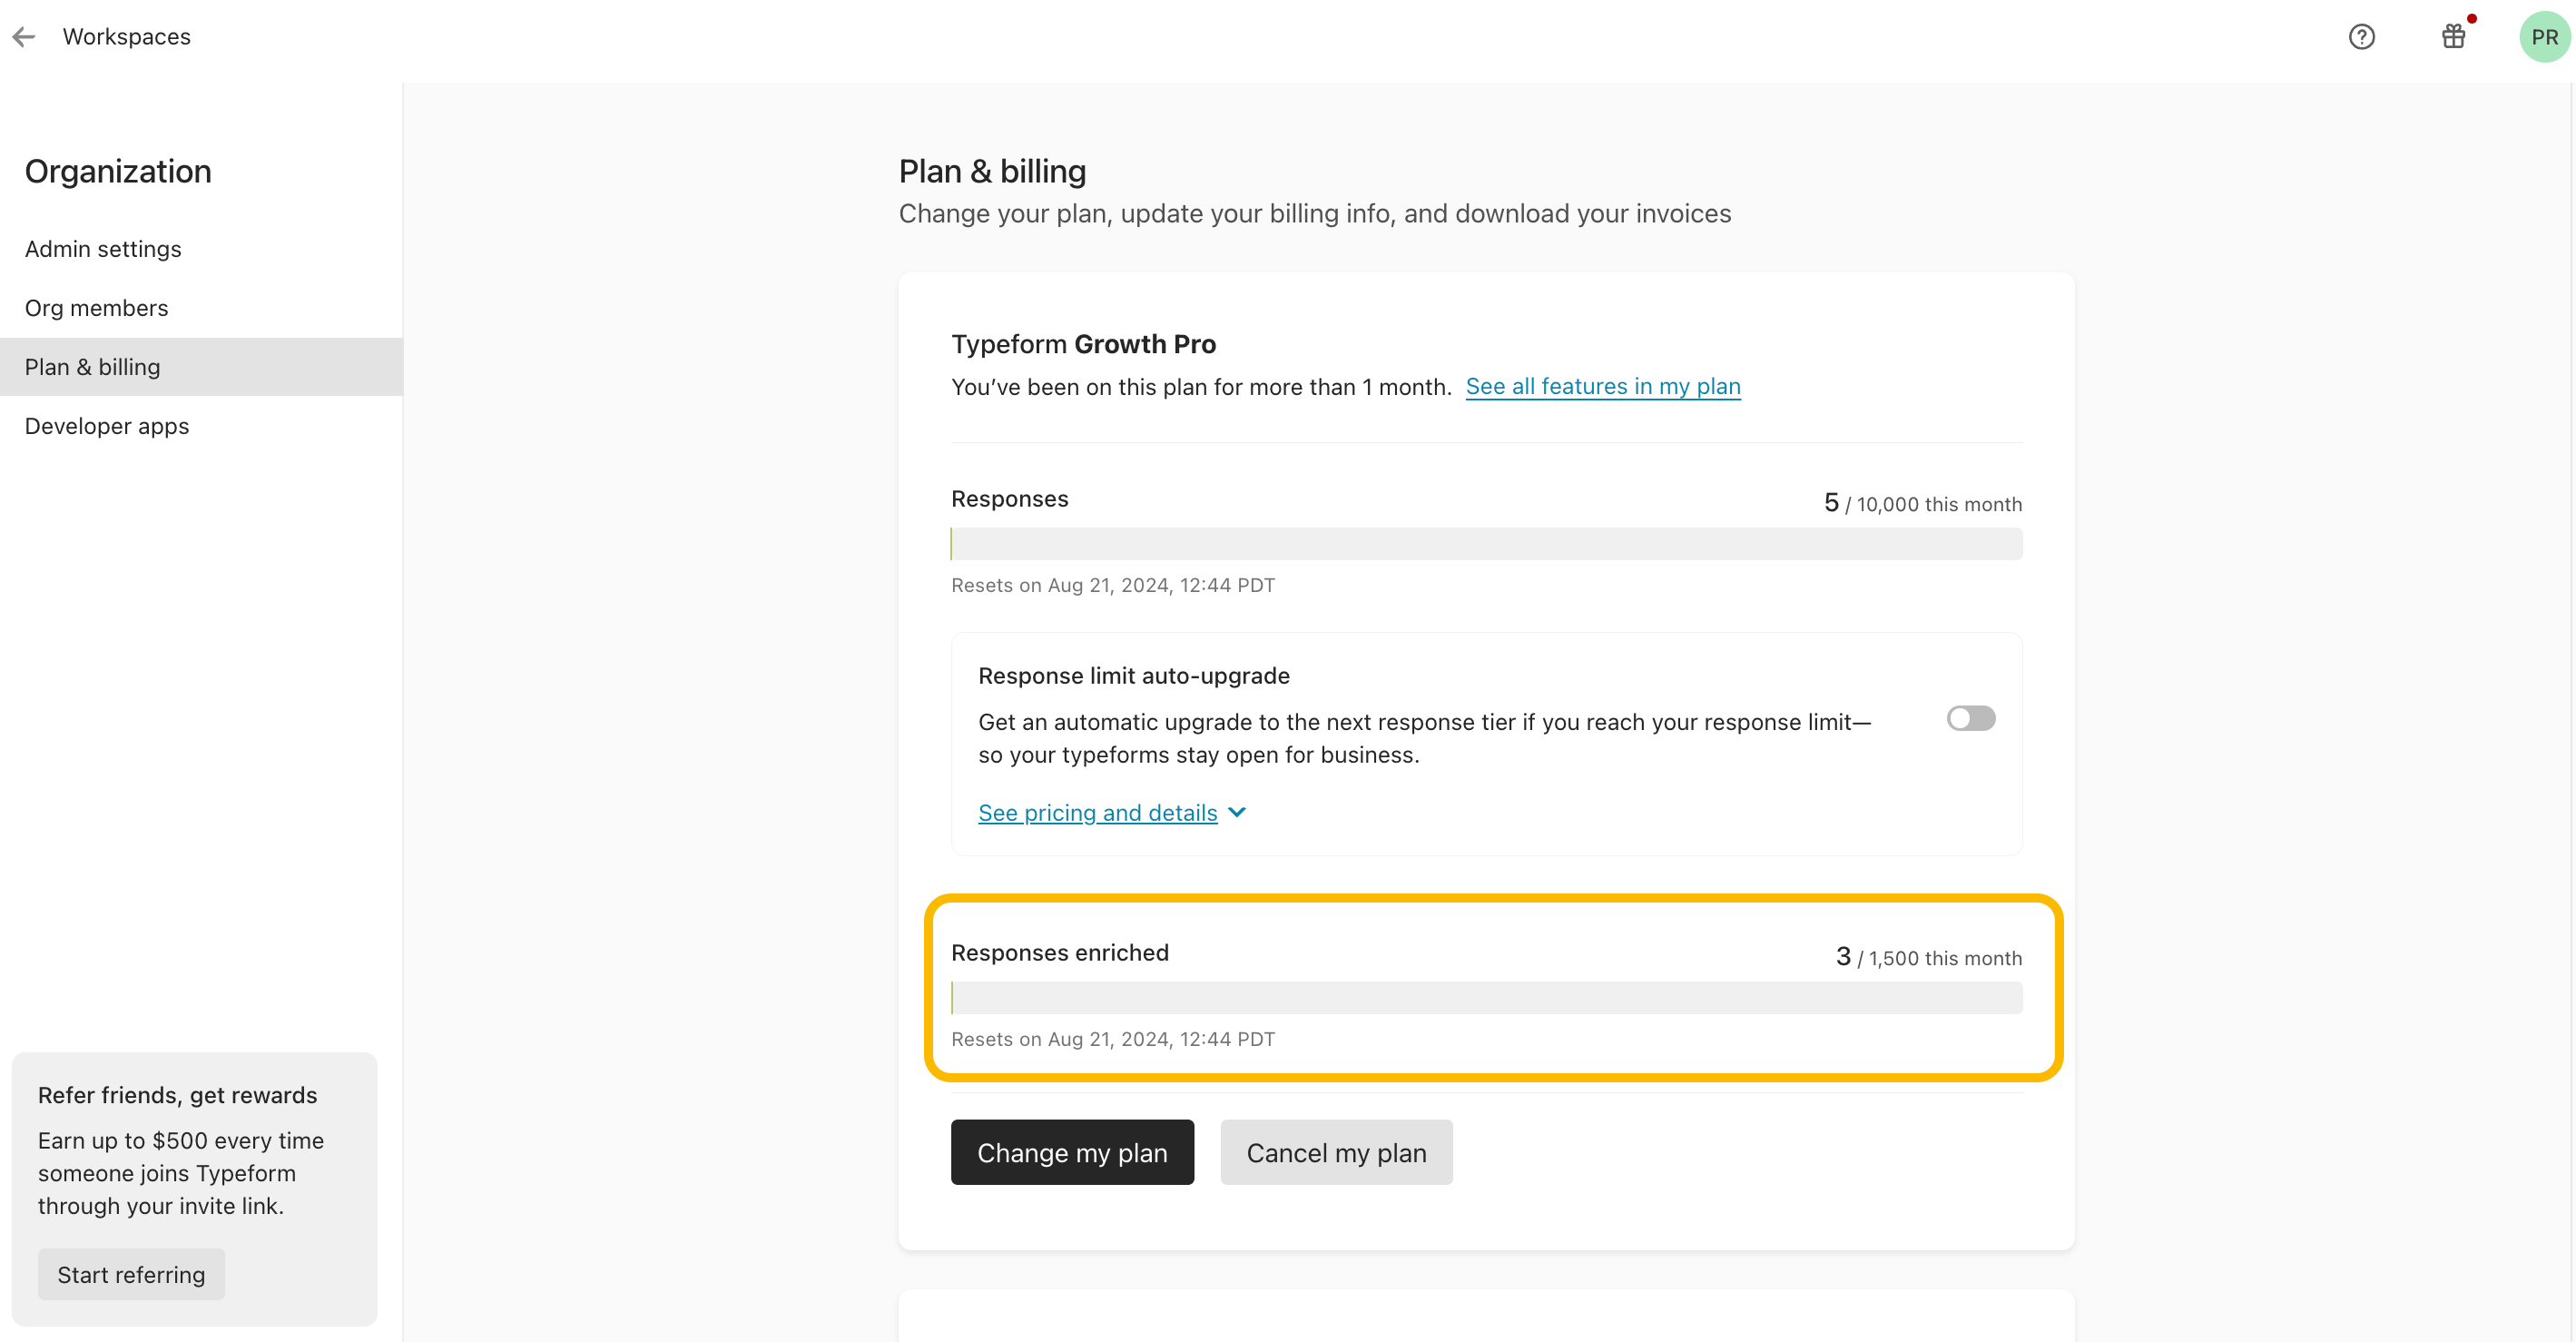Click the Organization sidebar heading

click(x=118, y=171)
